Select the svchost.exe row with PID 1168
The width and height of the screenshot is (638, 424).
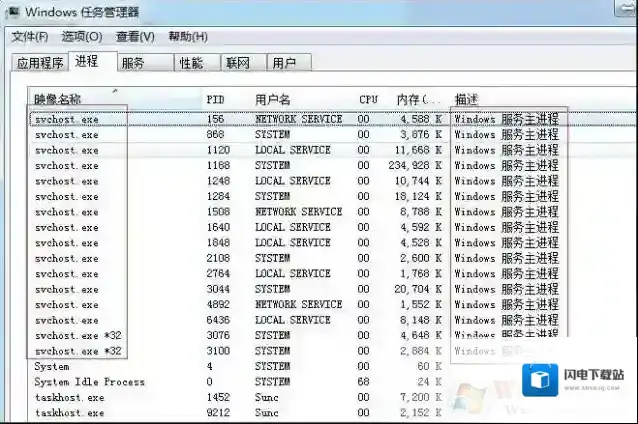tap(66, 165)
